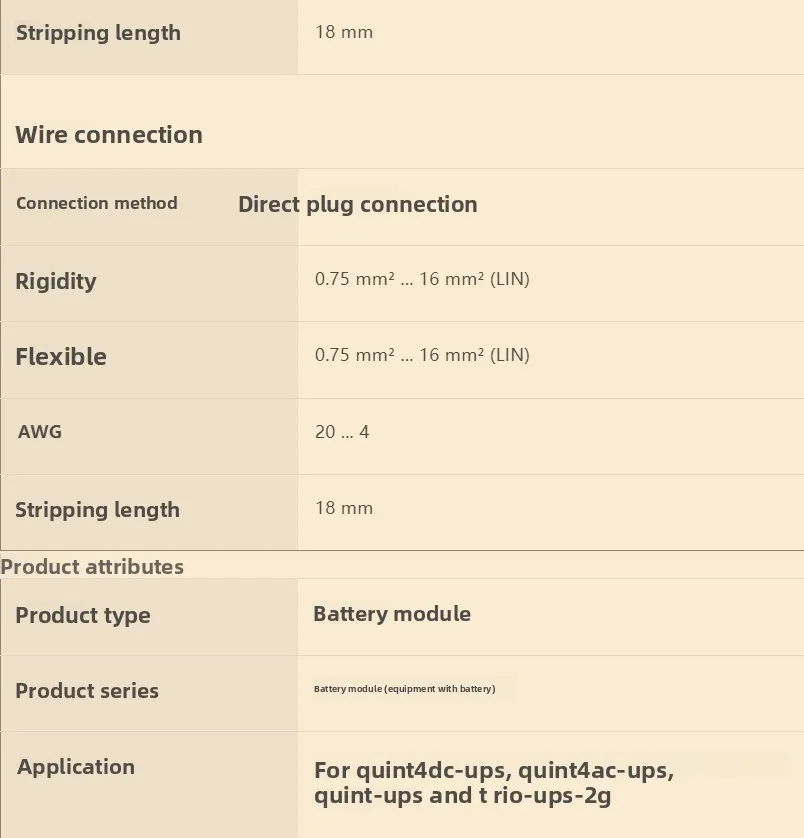Click the topmost 'Stripping length' label

(x=98, y=33)
